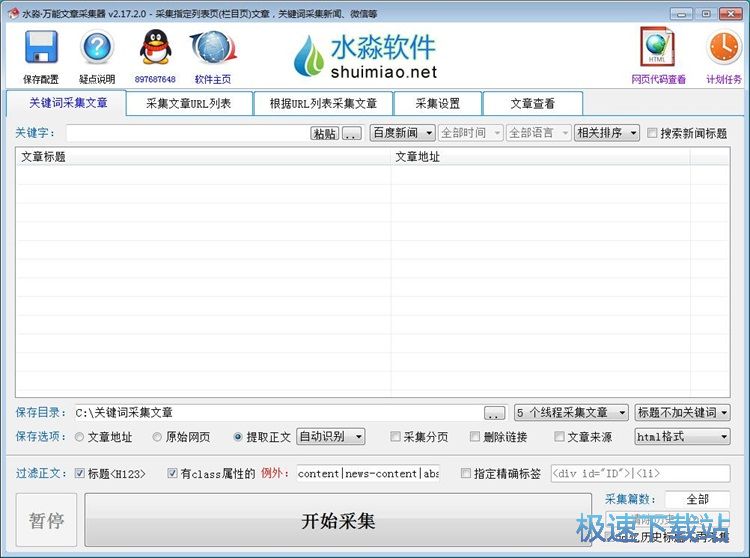Click the 计划任务 label
The image size is (750, 558).
click(x=724, y=79)
